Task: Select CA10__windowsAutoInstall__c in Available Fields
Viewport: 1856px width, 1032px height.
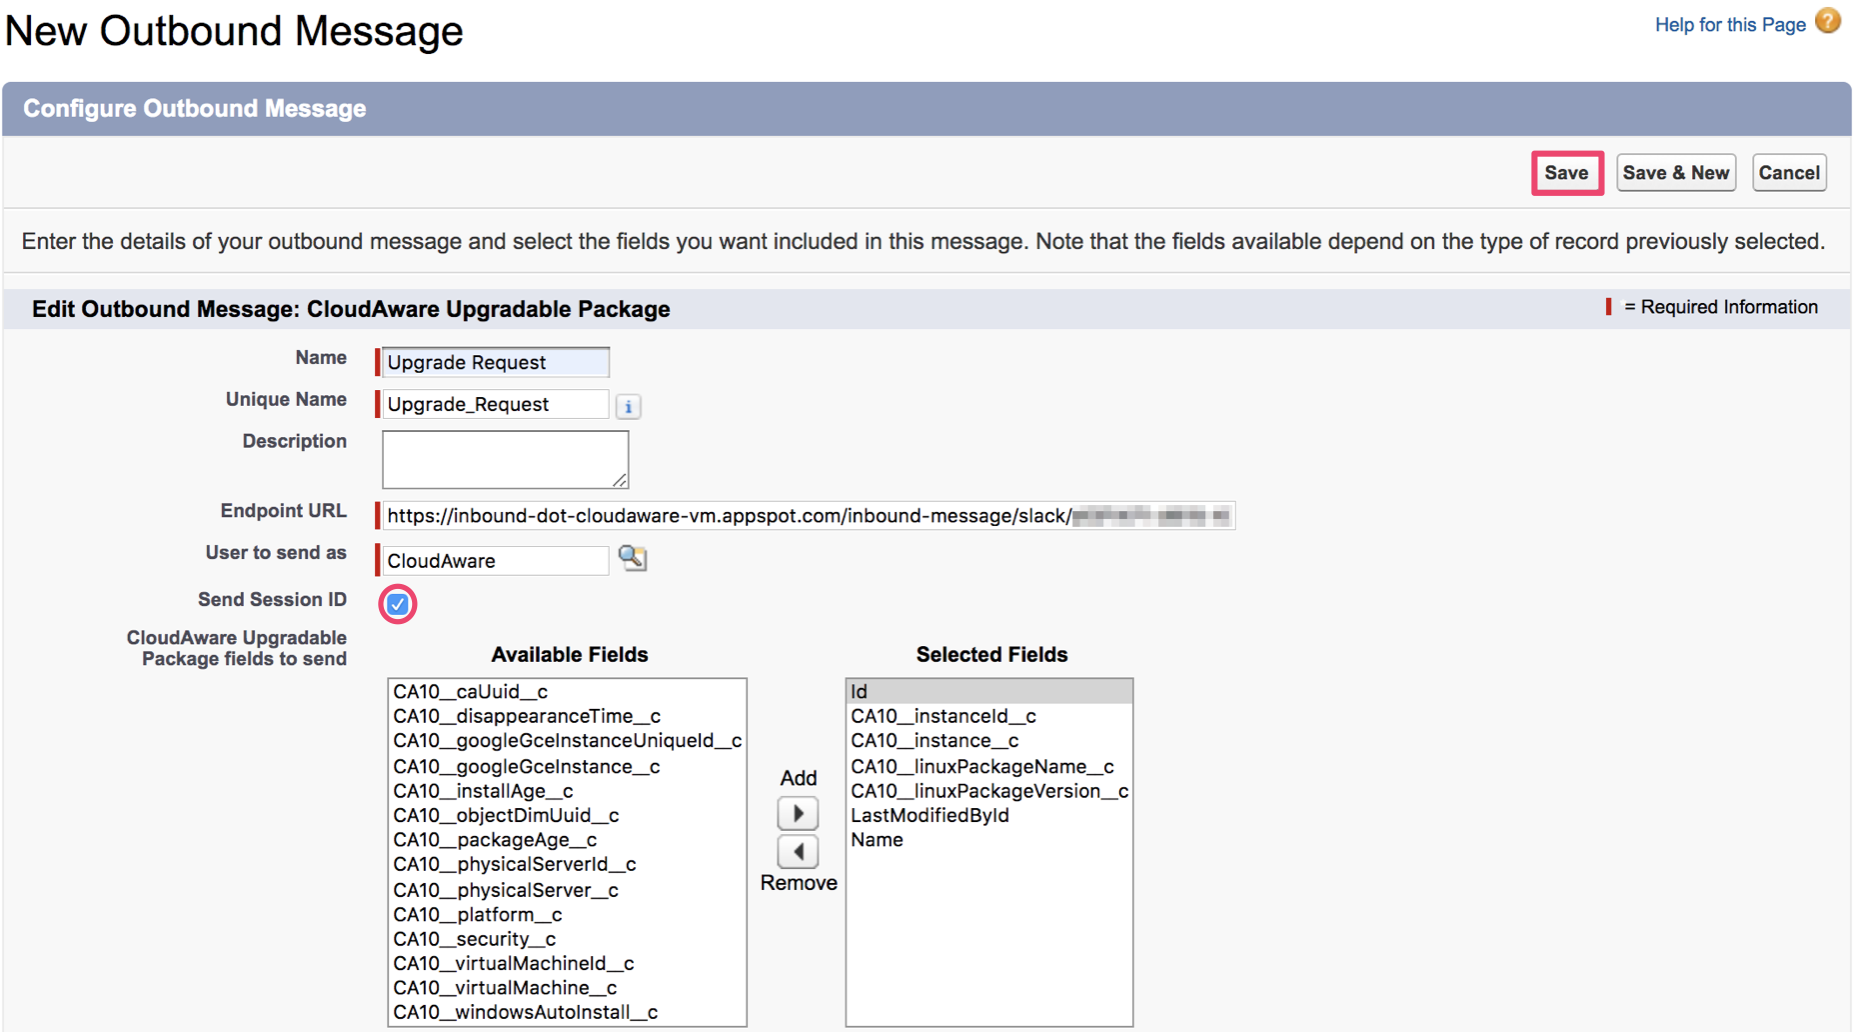Action: [x=525, y=1012]
